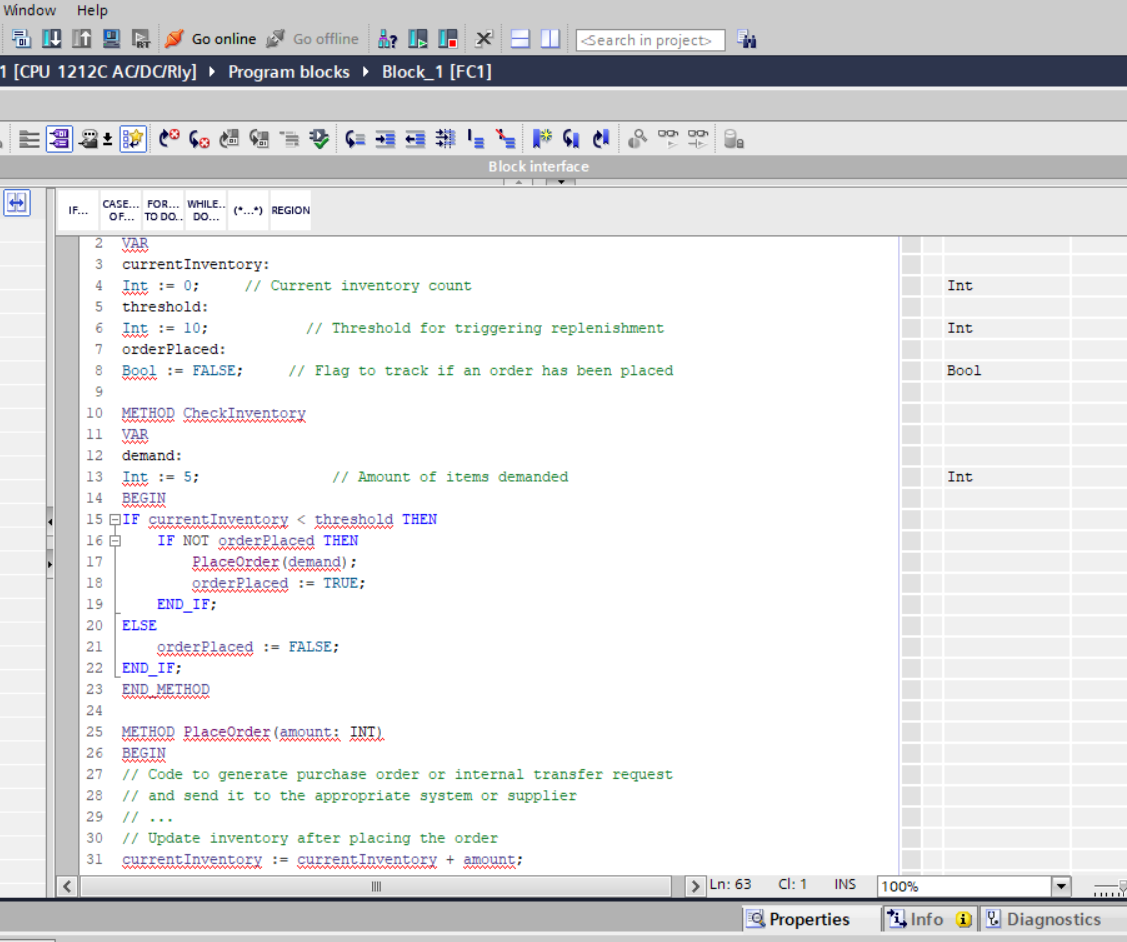Click the first lines icon in editor toolbar
Image resolution: width=1127 pixels, height=942 pixels.
pos(29,139)
